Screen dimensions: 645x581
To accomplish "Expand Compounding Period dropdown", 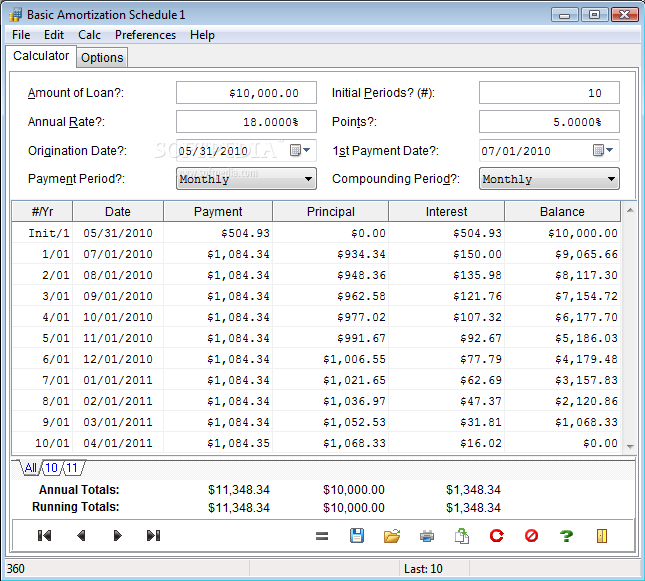I will pos(611,179).
